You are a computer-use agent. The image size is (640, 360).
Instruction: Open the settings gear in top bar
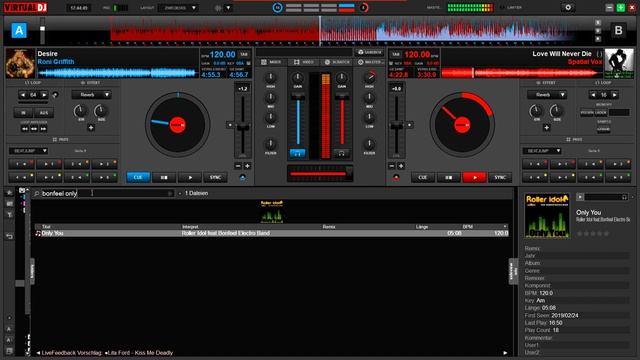click(568, 7)
